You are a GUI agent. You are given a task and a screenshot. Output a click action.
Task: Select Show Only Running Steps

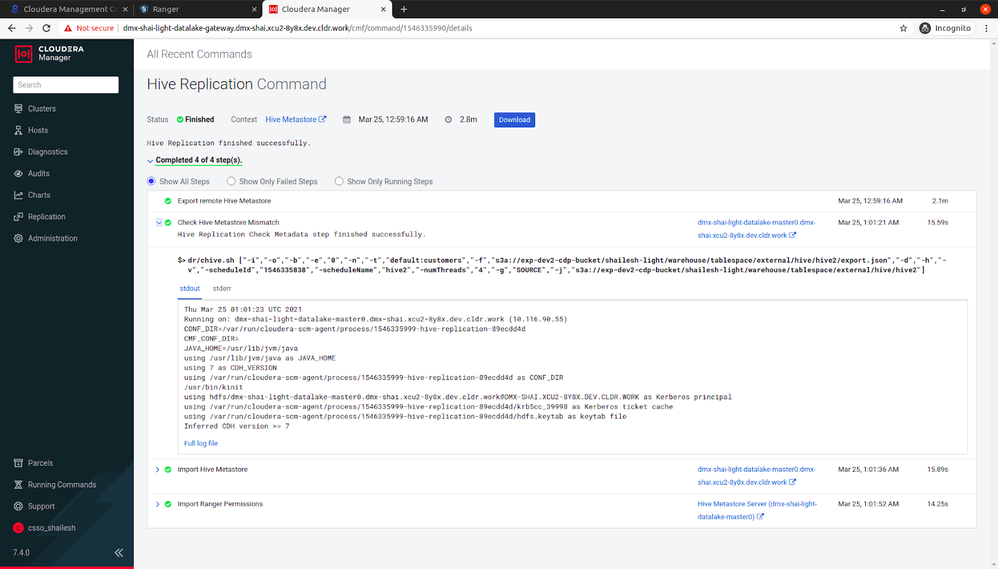point(384,181)
